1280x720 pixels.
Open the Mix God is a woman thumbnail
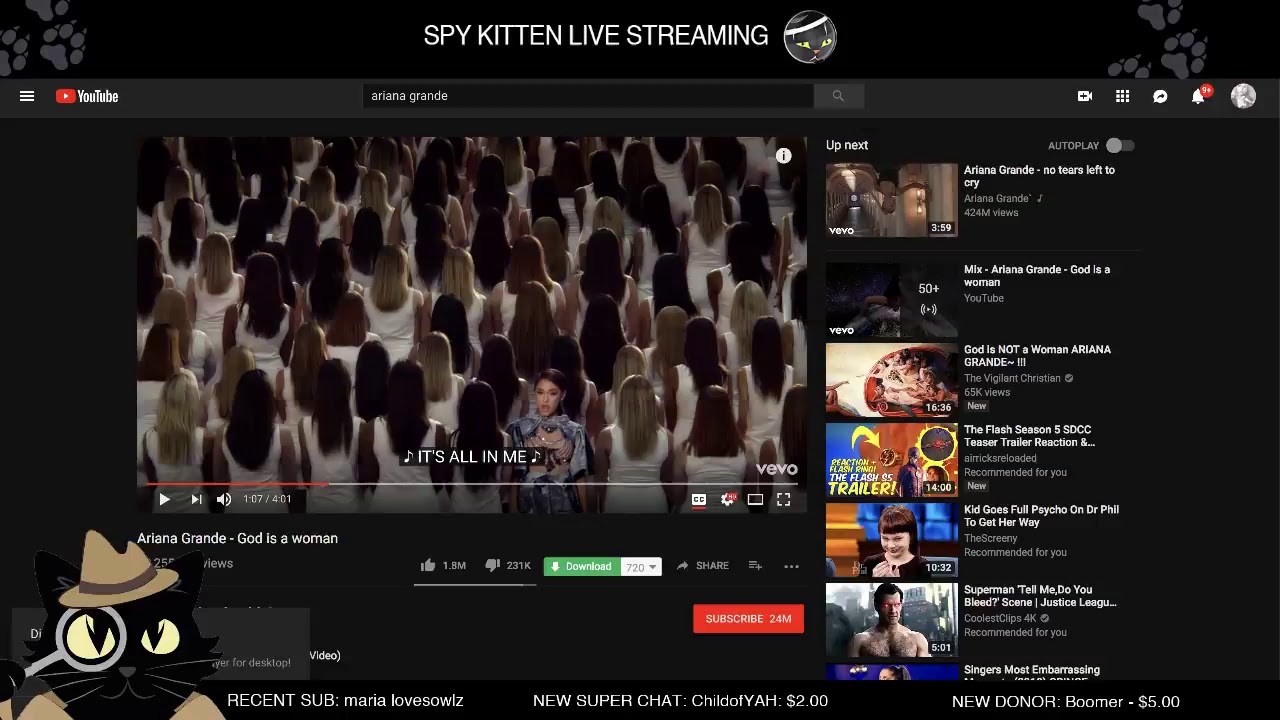(891, 300)
